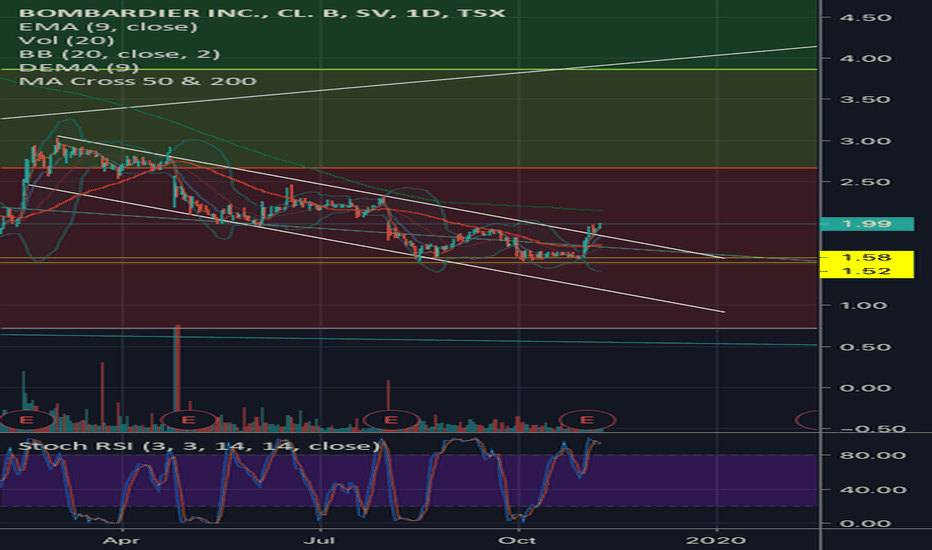The height and width of the screenshot is (550, 932).
Task: Click the 2.50 price axis value
Action: pyautogui.click(x=865, y=182)
